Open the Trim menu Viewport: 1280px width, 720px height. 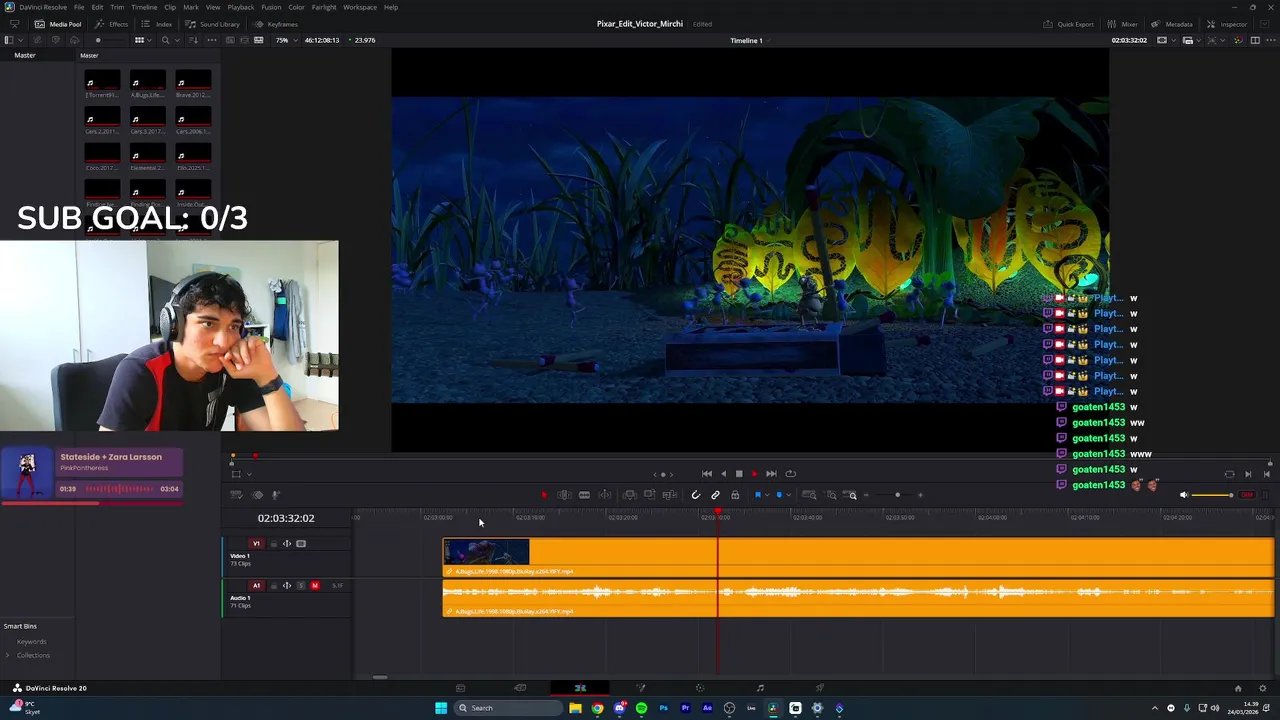pos(117,7)
